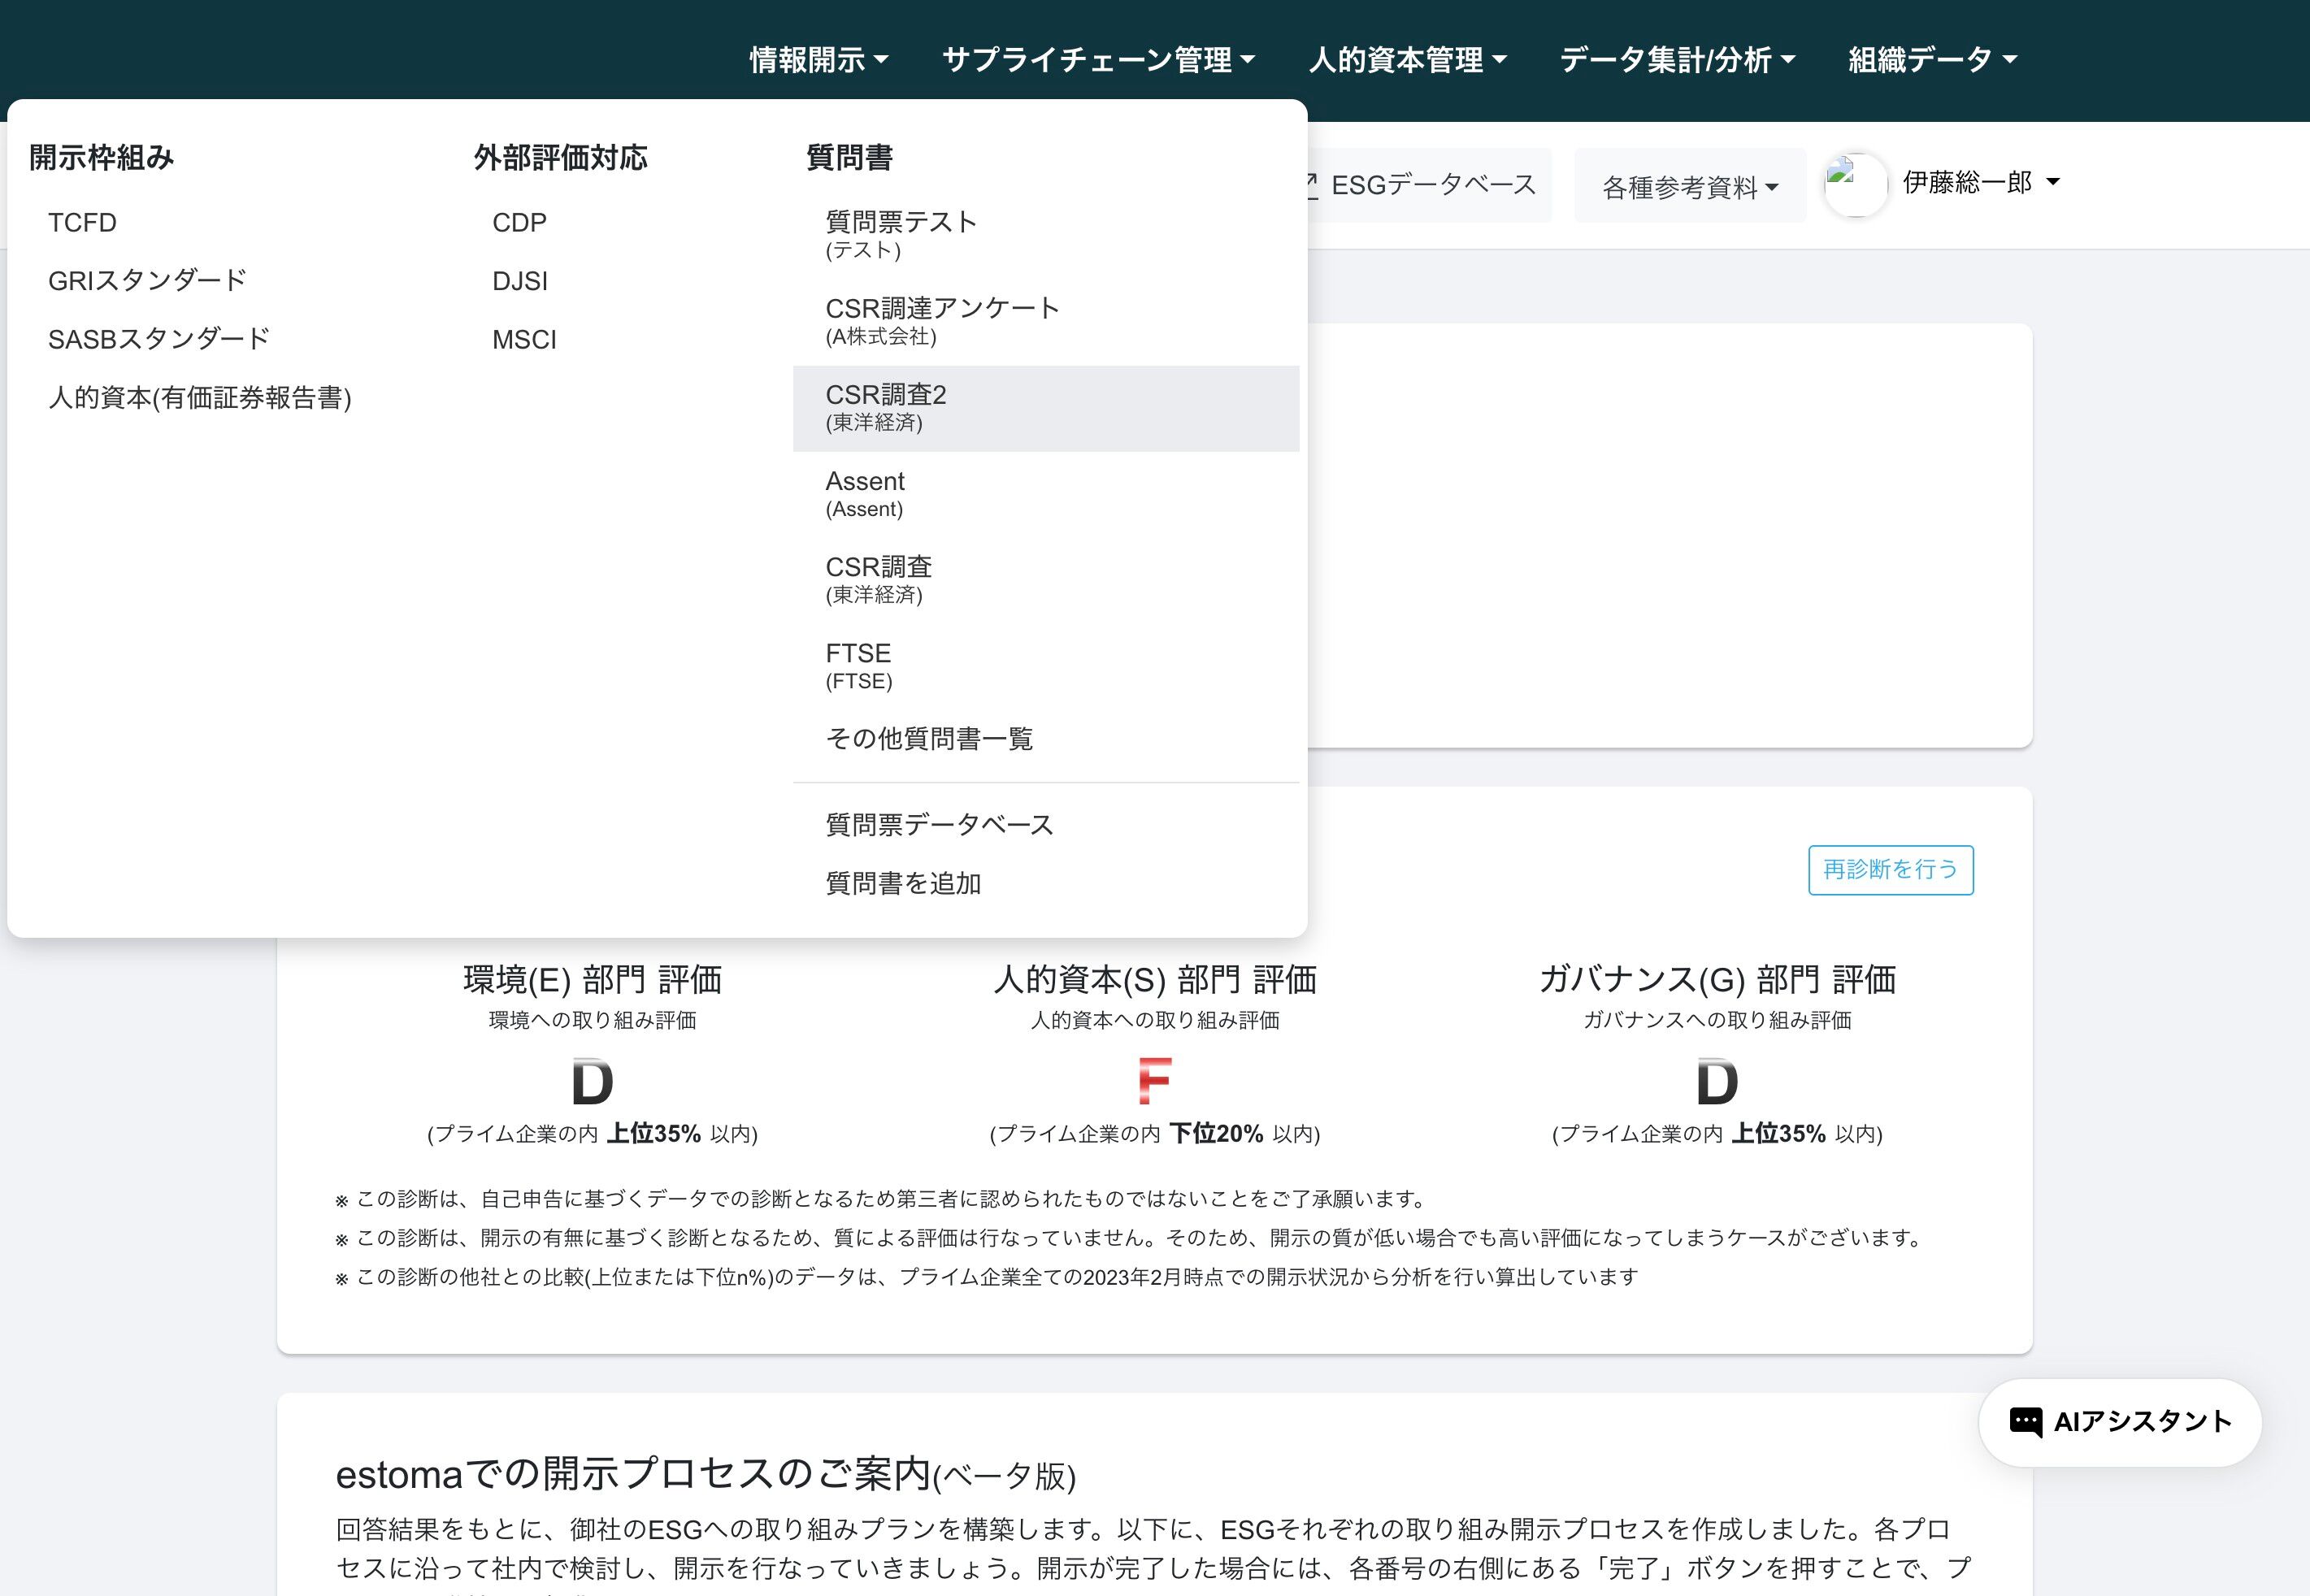Open その他質問書一覧 list
The image size is (2310, 1596).
coord(929,738)
